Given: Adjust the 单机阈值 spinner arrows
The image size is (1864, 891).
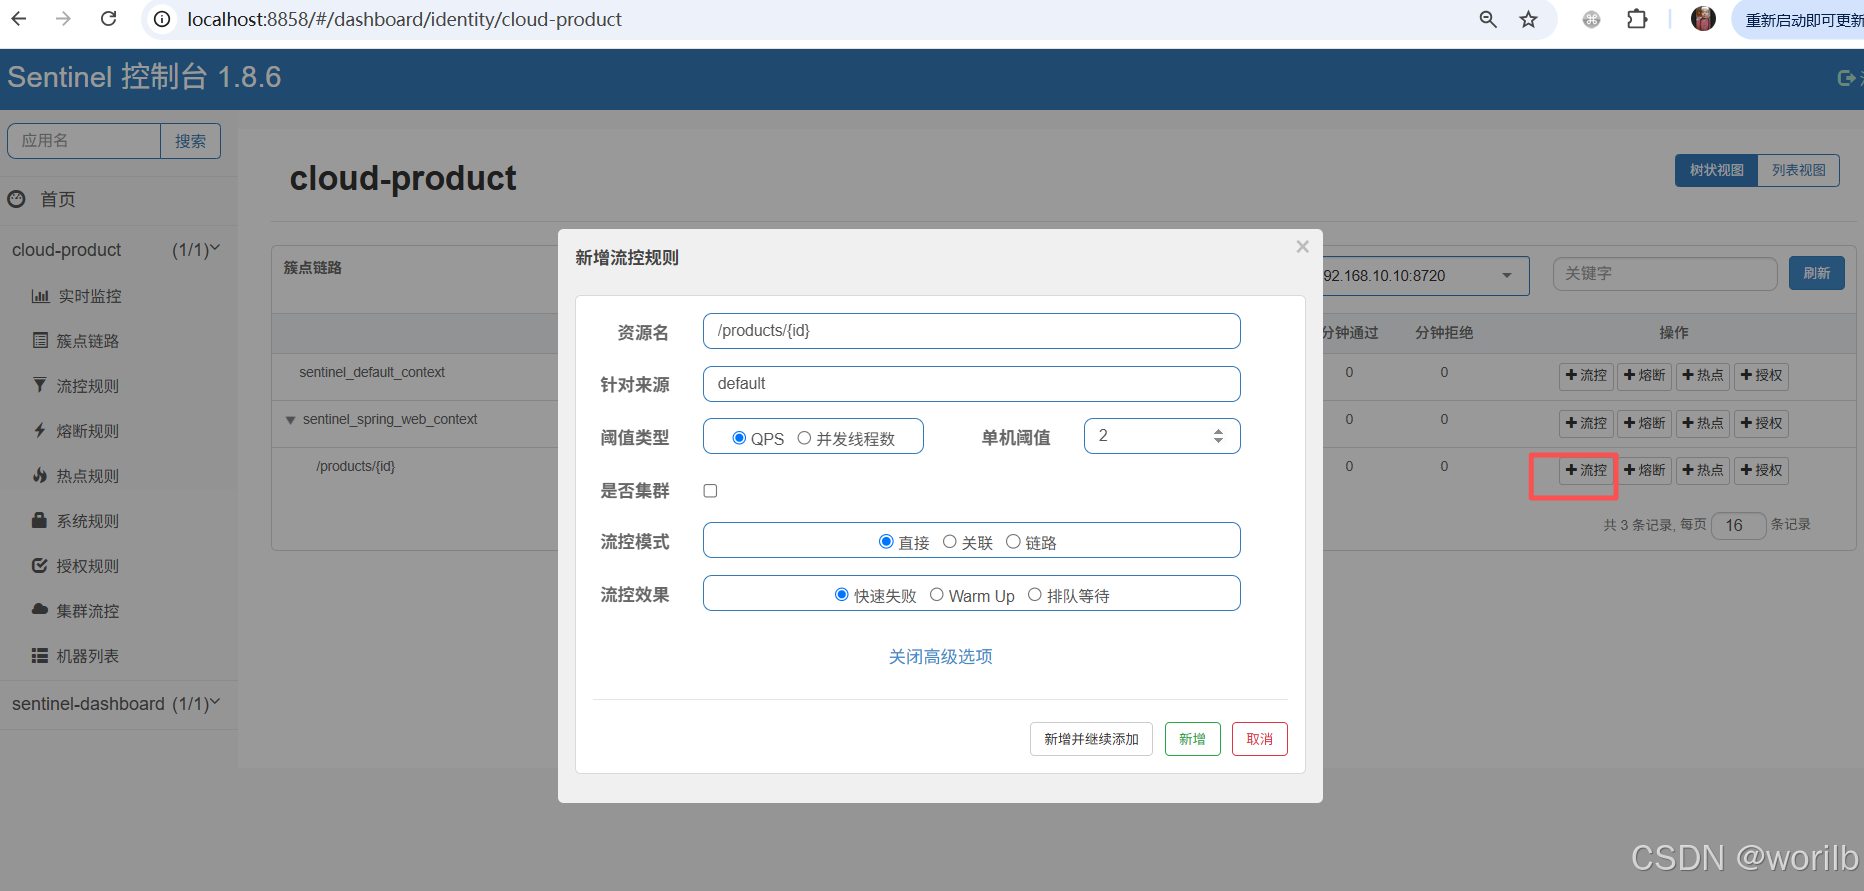Looking at the screenshot, I should tap(1218, 436).
